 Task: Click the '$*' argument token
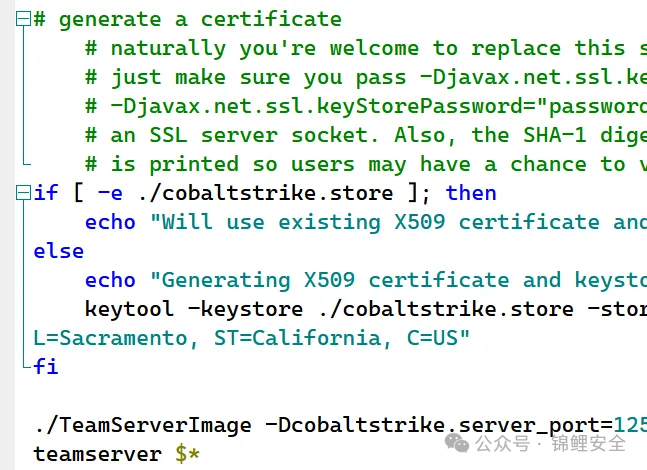(x=187, y=454)
